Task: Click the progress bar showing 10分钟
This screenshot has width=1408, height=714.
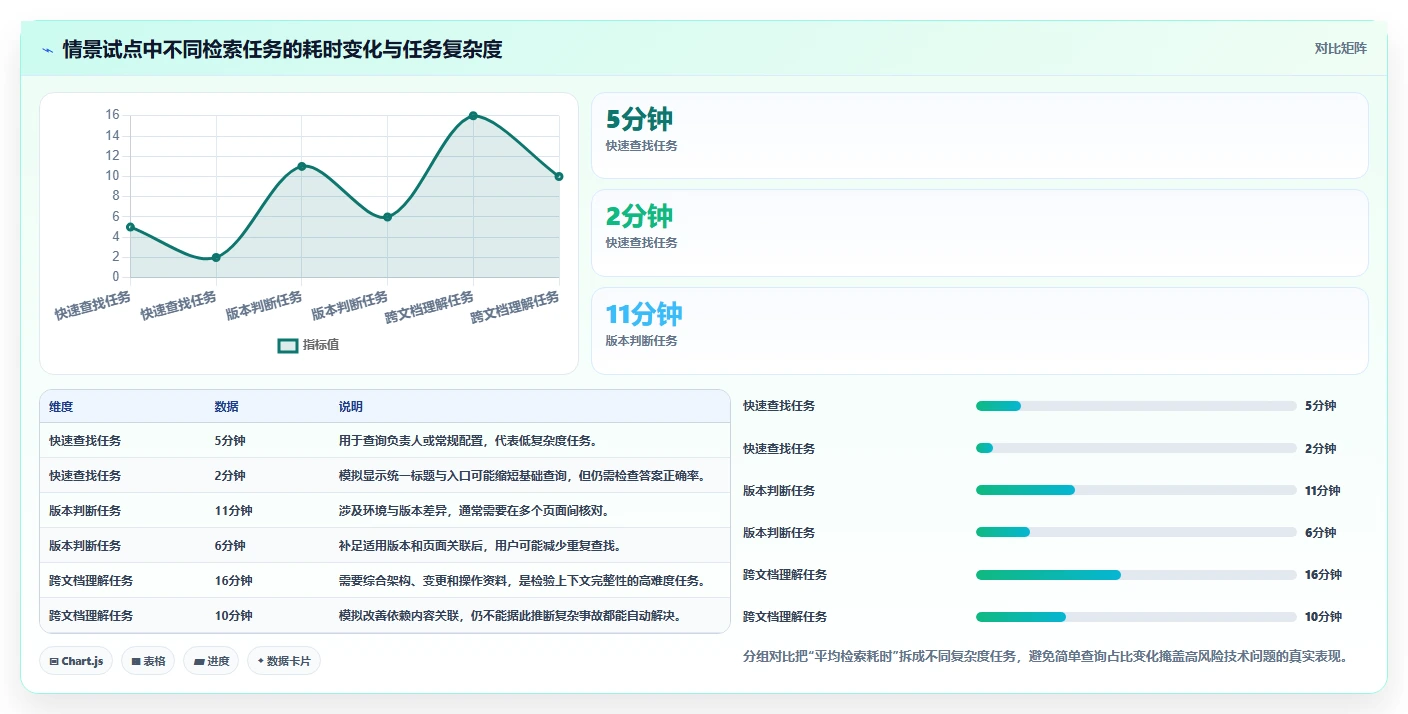Action: (x=1136, y=617)
